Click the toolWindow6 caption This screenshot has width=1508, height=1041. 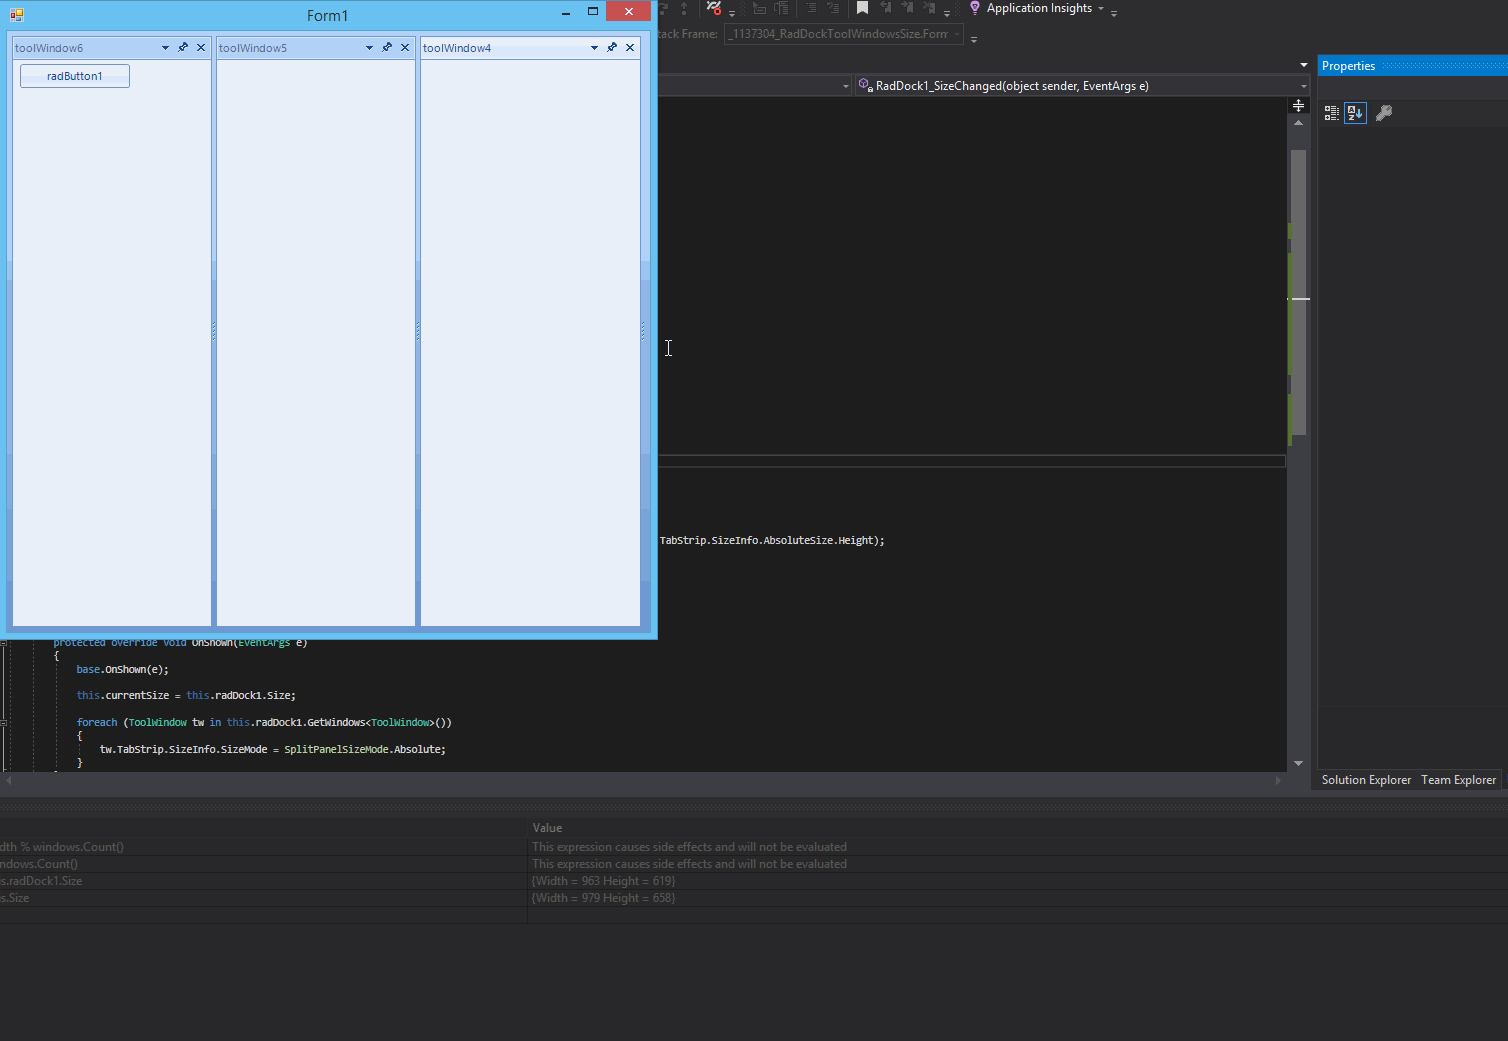[49, 48]
